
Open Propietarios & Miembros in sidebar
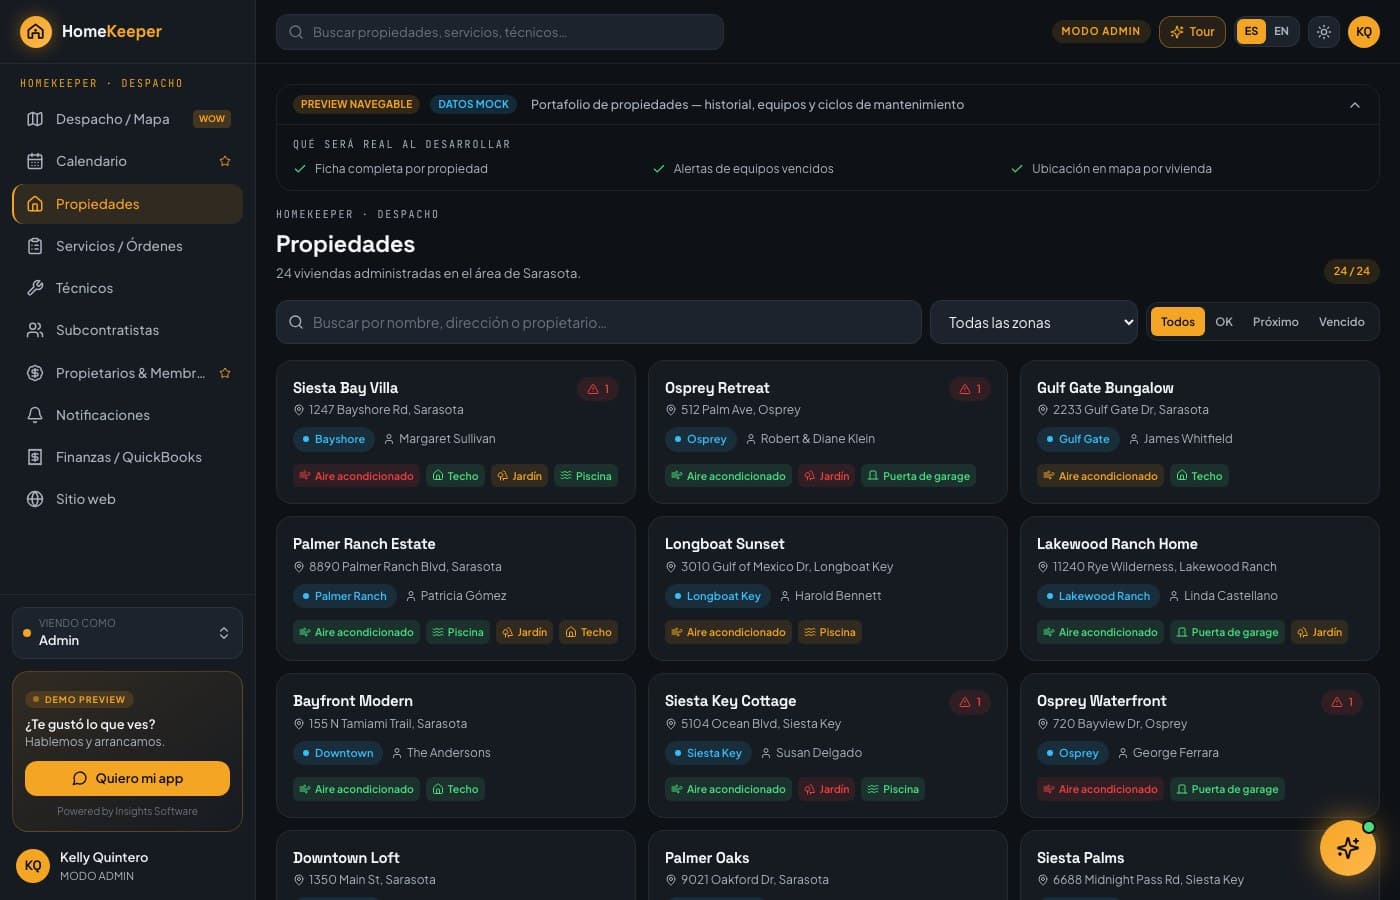pos(127,373)
